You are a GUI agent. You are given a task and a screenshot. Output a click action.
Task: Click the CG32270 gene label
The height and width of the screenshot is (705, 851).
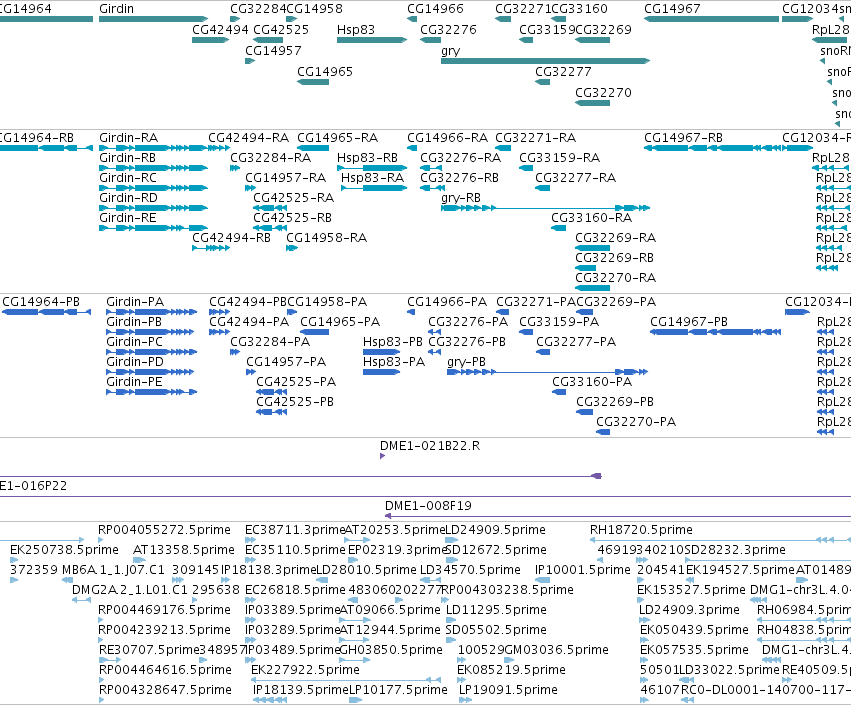[x=604, y=93]
